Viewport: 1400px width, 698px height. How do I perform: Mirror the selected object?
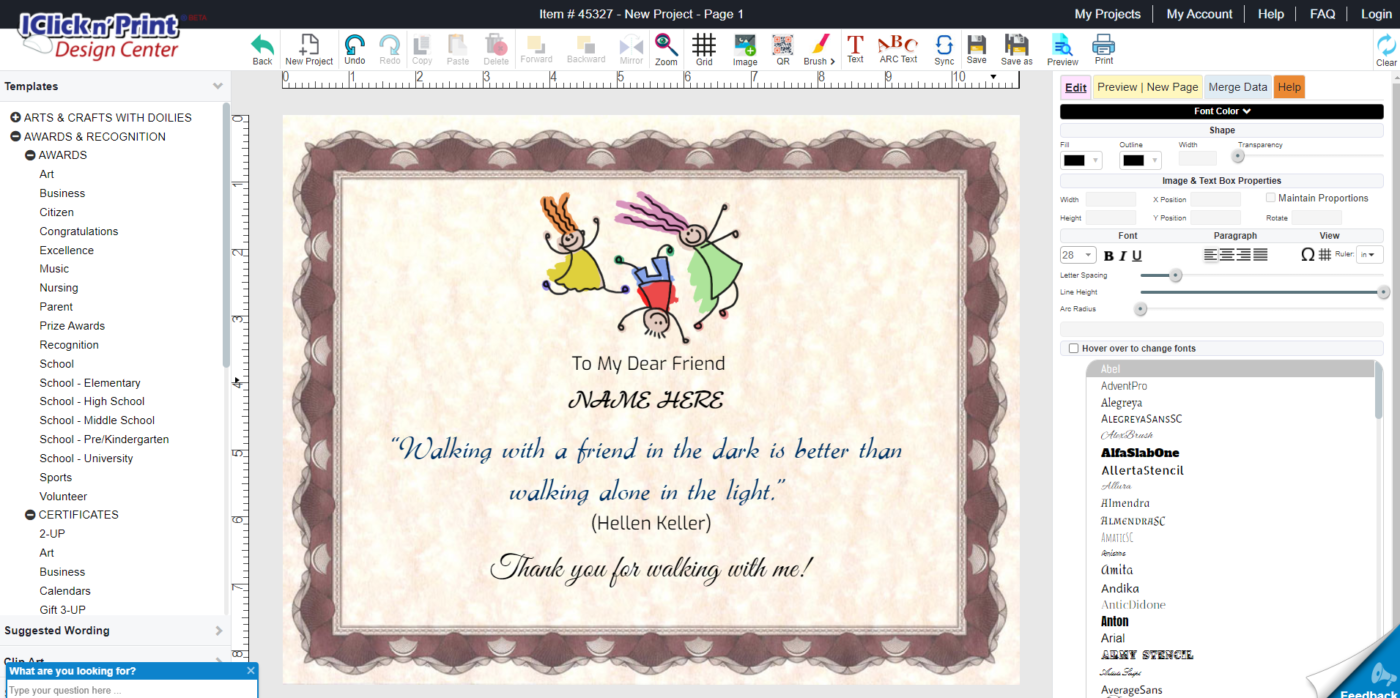[x=631, y=47]
